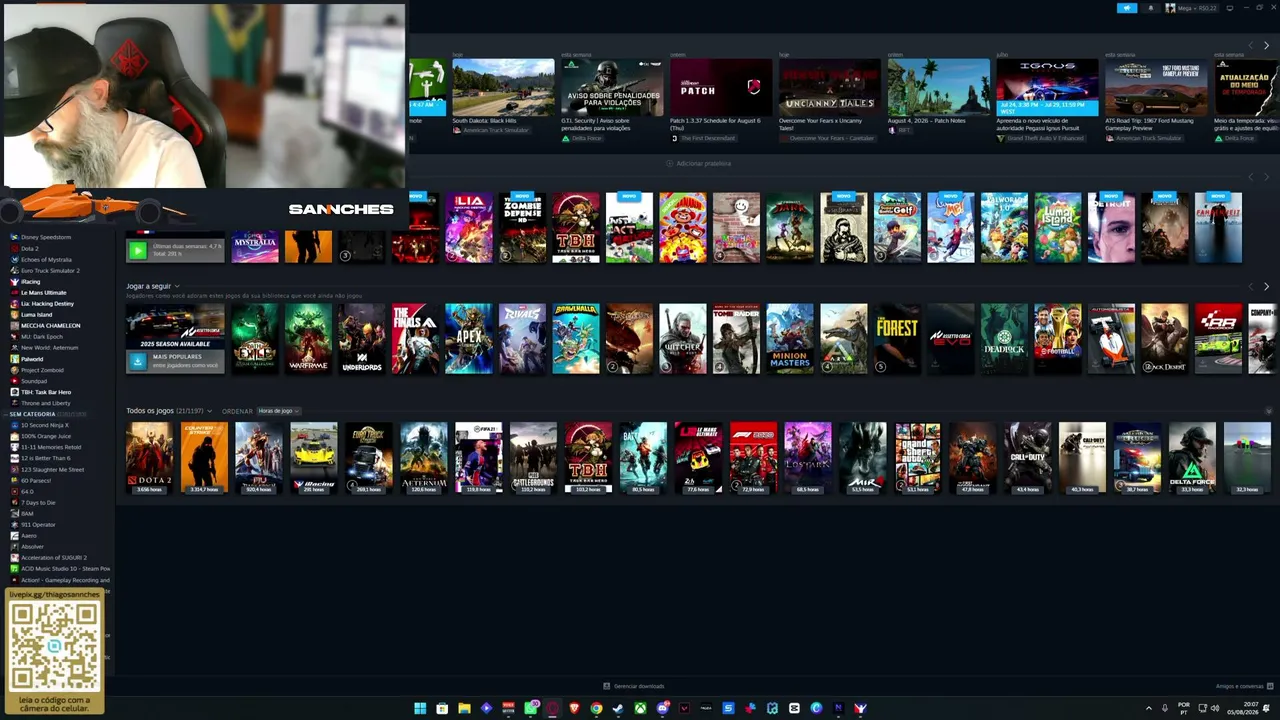Select iRacing in the library sidebar
This screenshot has width=1280, height=720.
[31, 281]
